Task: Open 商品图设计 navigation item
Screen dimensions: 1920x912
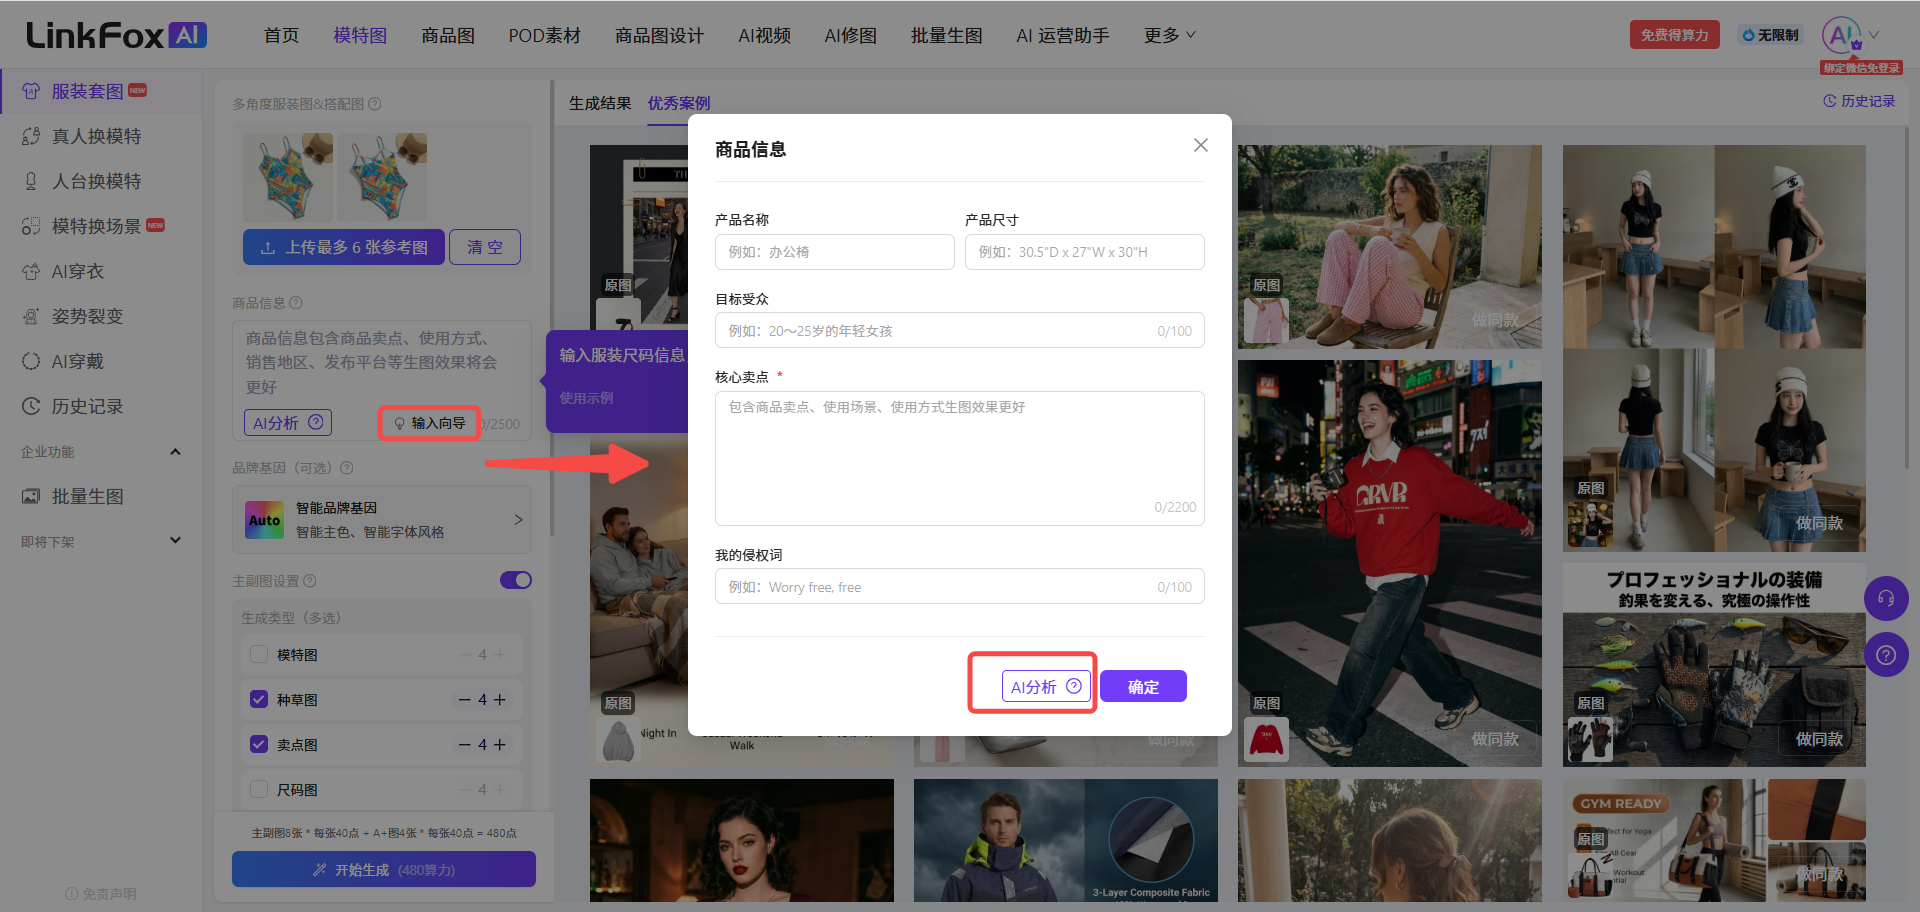Action: pos(659,35)
